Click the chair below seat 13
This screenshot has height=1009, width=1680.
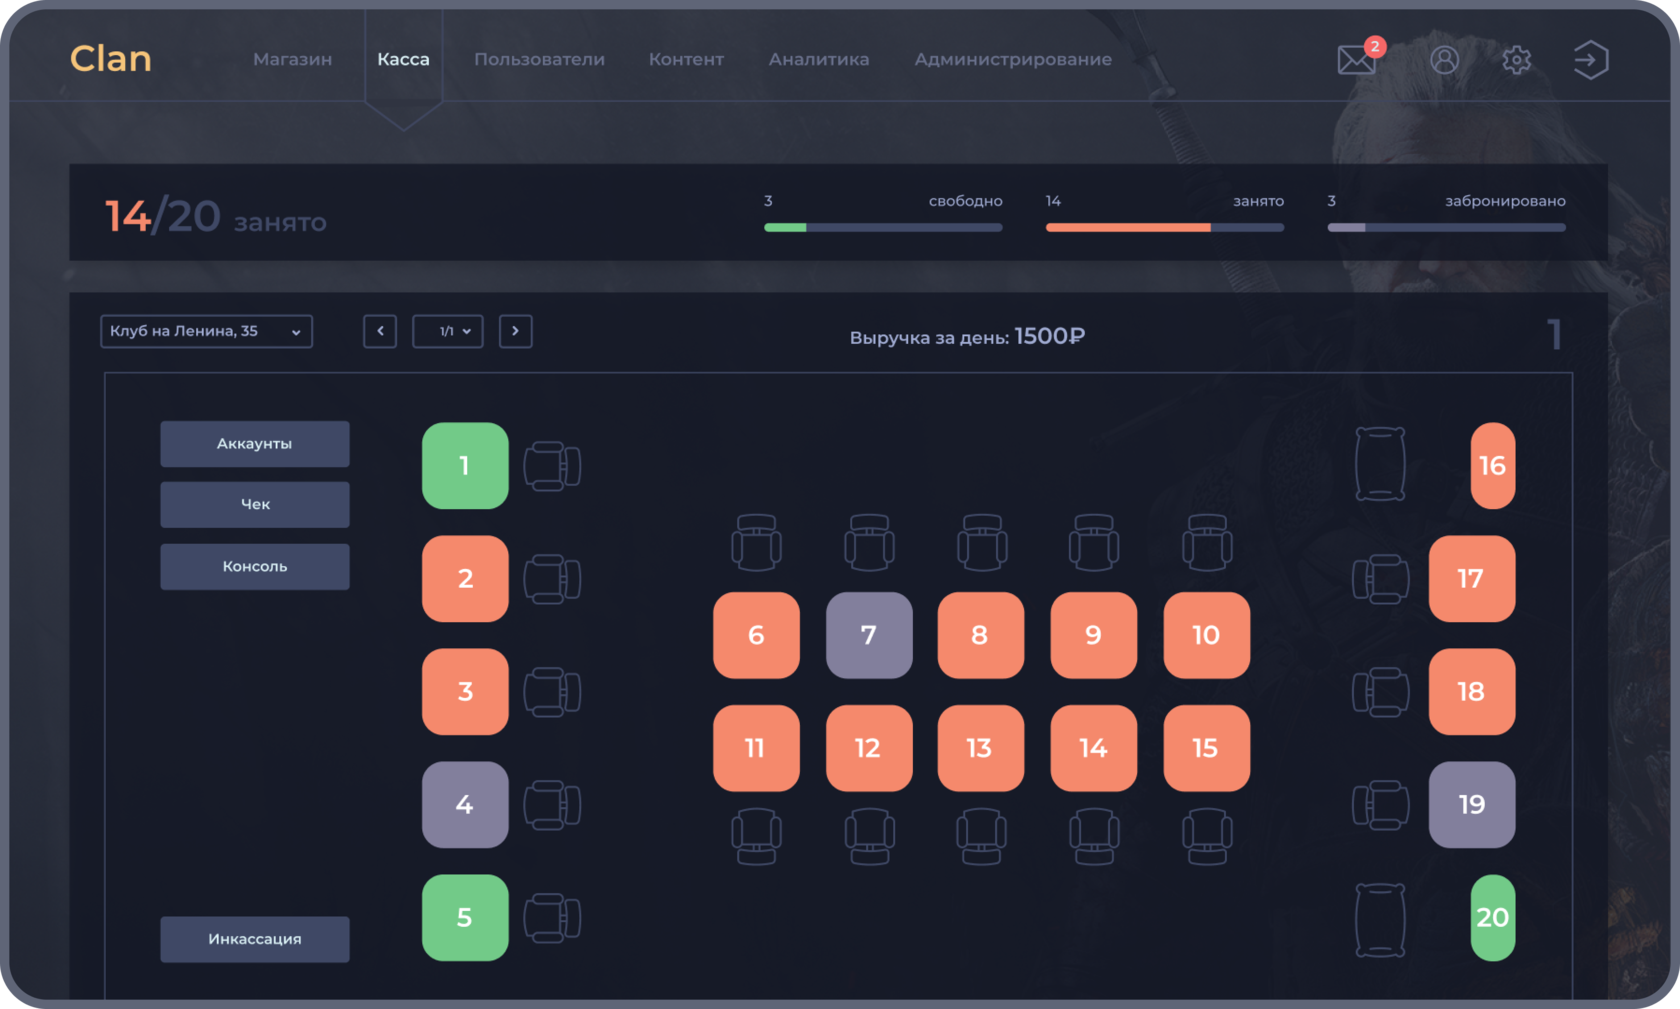tap(982, 836)
